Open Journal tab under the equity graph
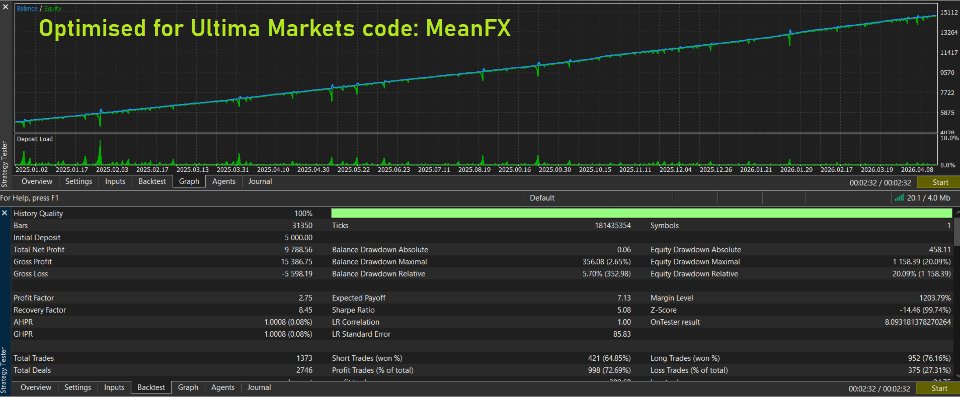This screenshot has height=397, width=960. (260, 181)
